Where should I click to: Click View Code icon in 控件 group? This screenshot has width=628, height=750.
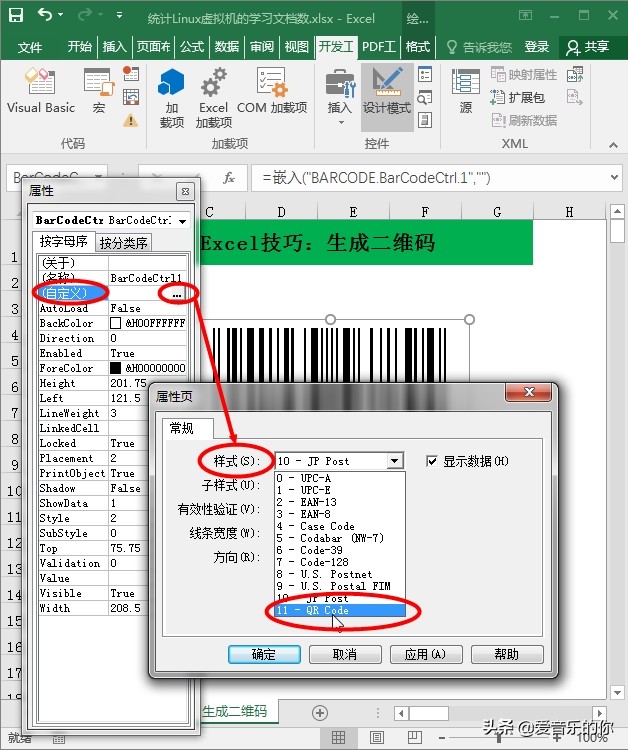click(x=425, y=98)
